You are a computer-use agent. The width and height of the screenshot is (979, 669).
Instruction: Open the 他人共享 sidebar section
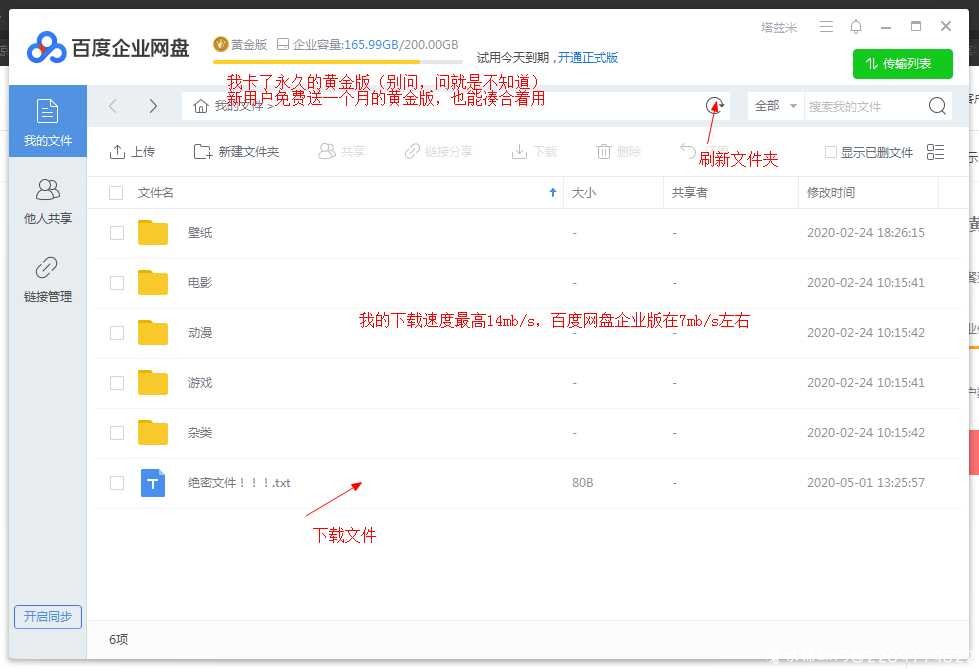(47, 201)
